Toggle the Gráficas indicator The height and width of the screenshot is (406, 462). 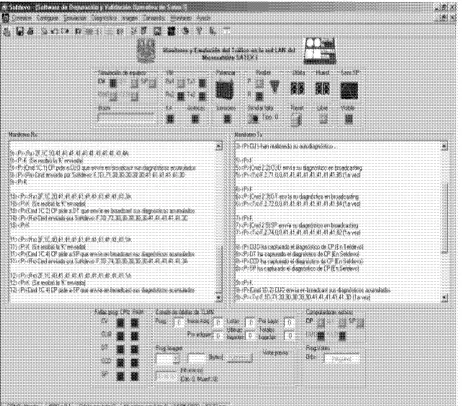[195, 119]
